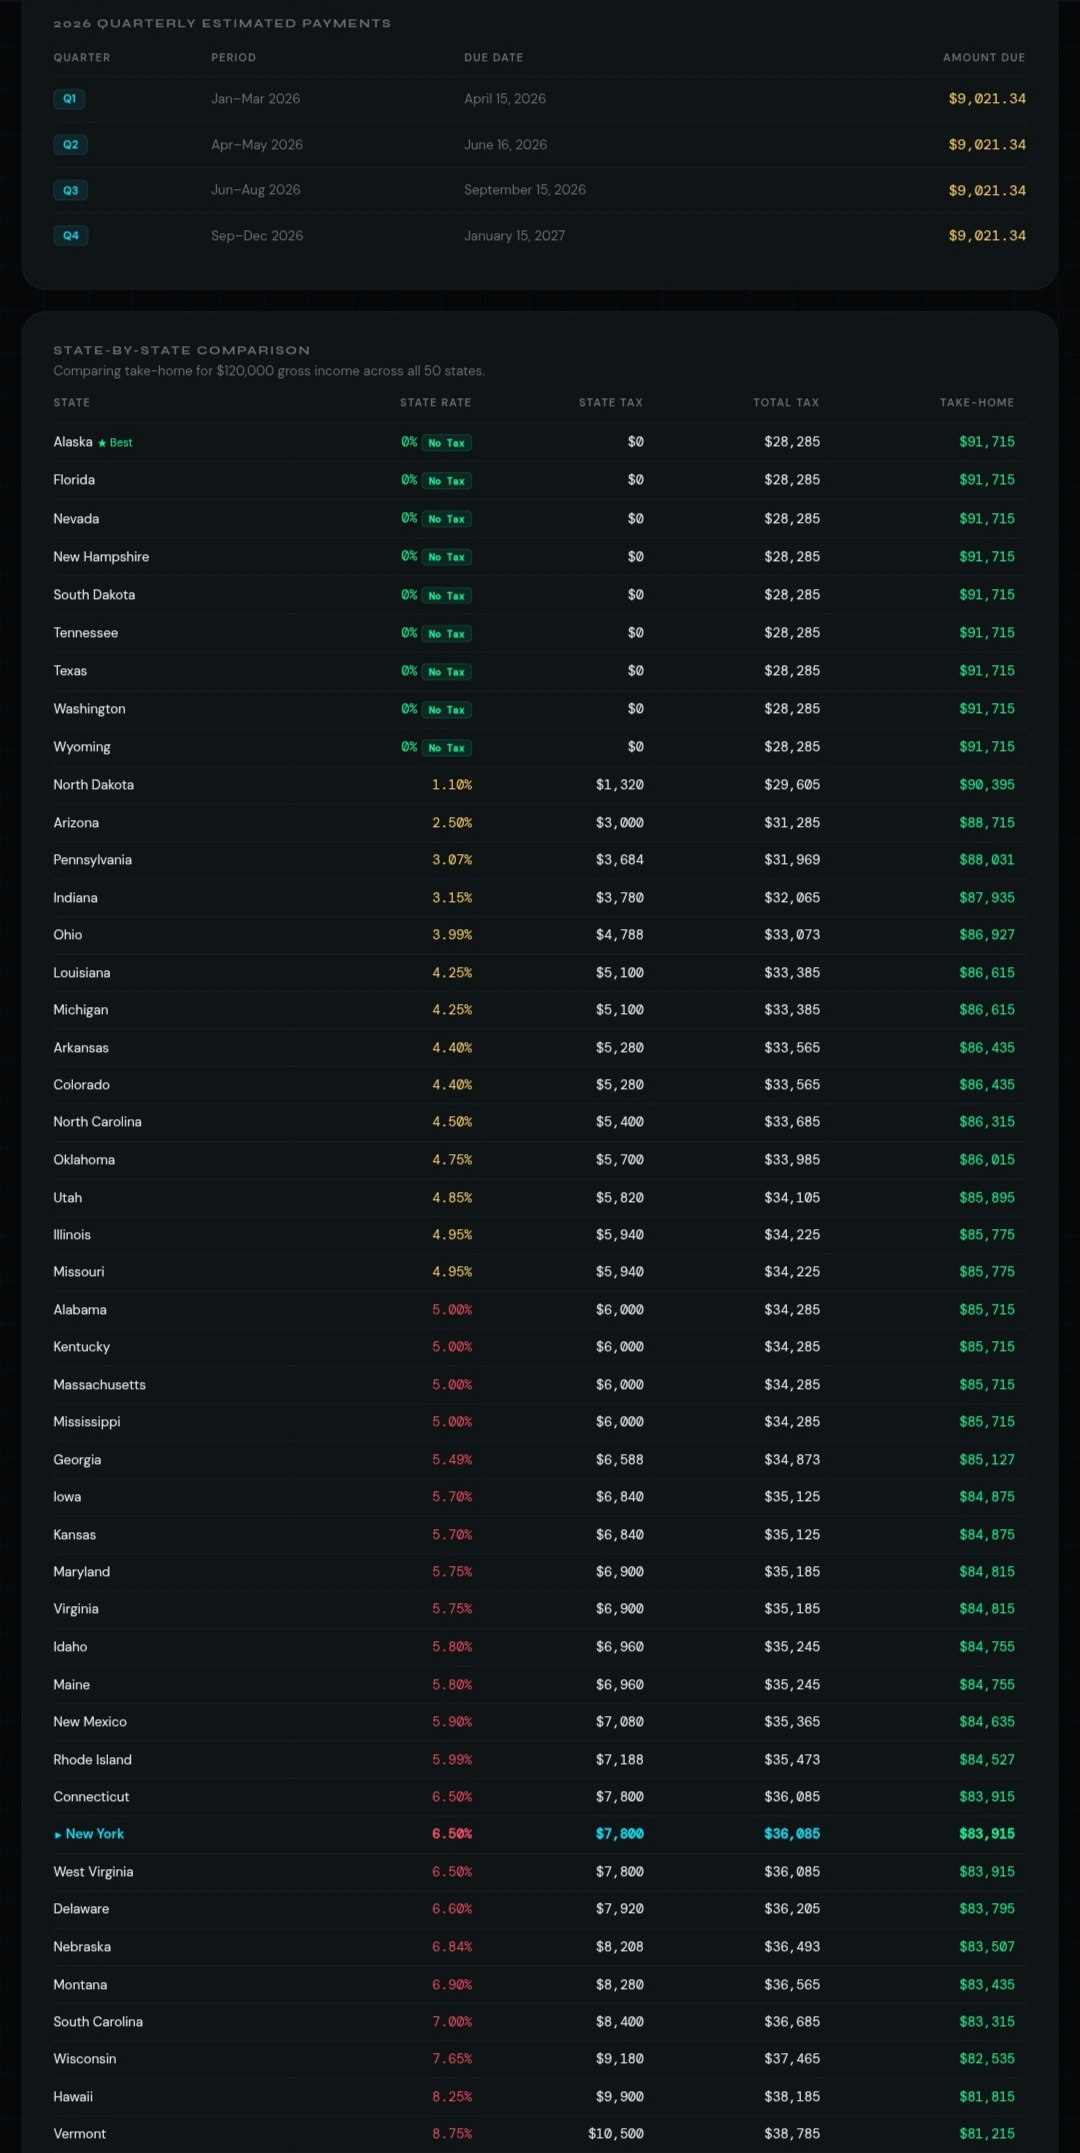Click the No Tax badge in Florida row
The width and height of the screenshot is (1080, 2153).
pos(446,481)
